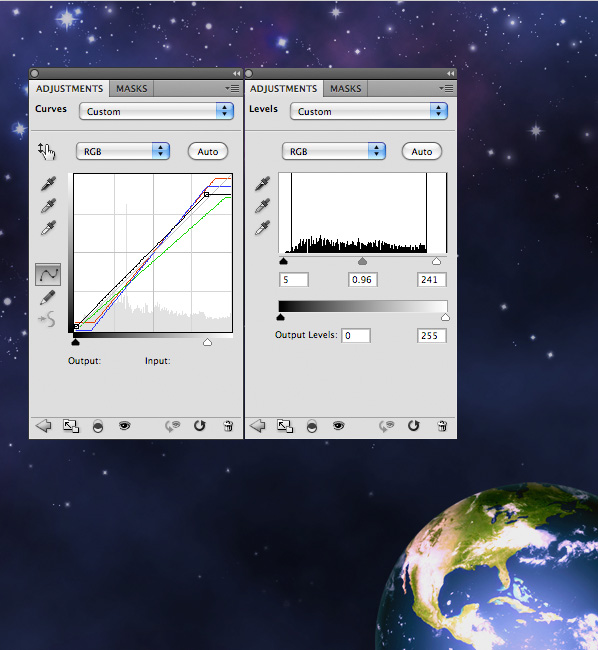The image size is (598, 650).
Task: Select the pencil draw curve tool
Action: click(48, 297)
